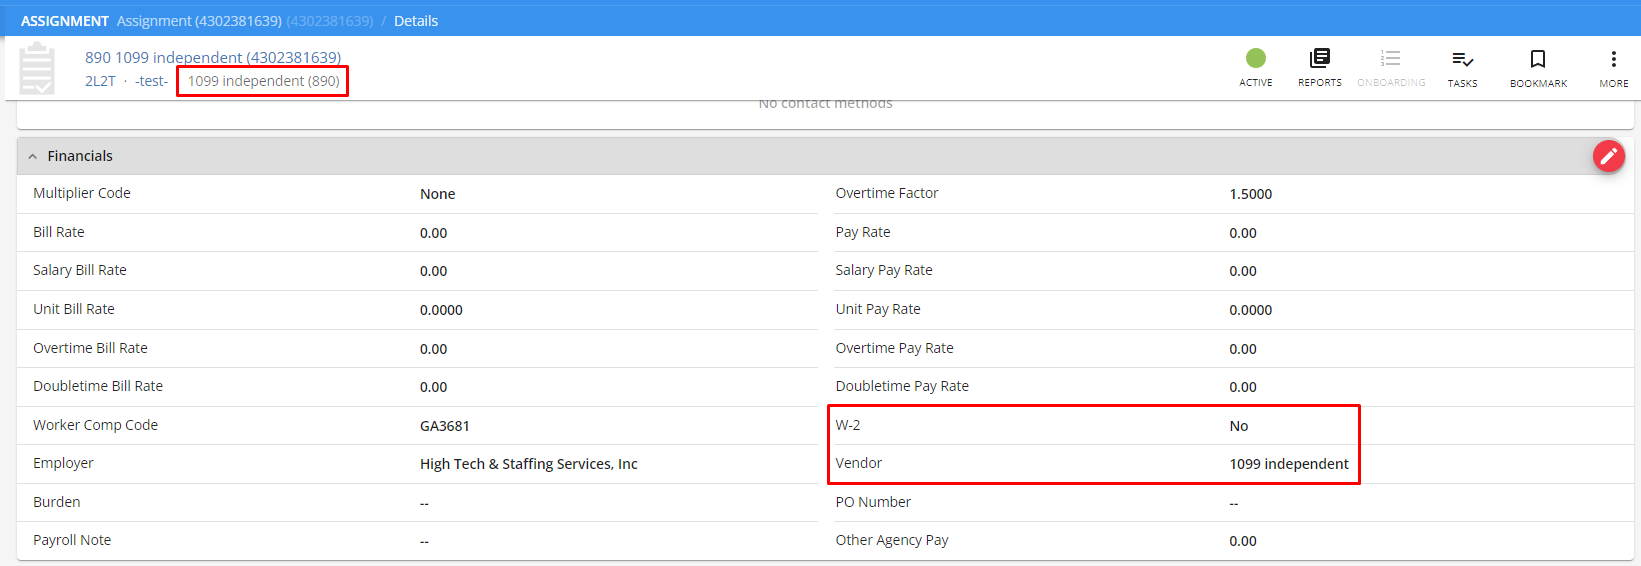
Task: Click the Unit Pay Rate value 0.0000
Action: pos(1251,310)
